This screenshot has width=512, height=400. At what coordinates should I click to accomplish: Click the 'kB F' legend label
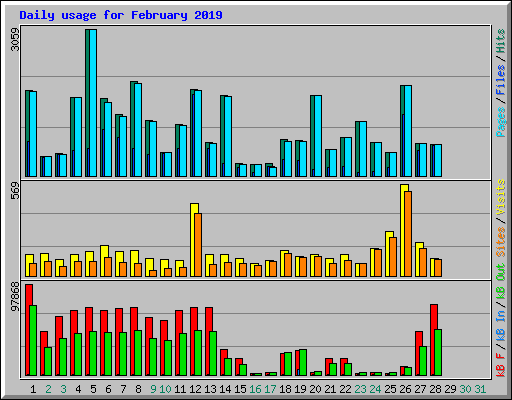[x=501, y=365]
